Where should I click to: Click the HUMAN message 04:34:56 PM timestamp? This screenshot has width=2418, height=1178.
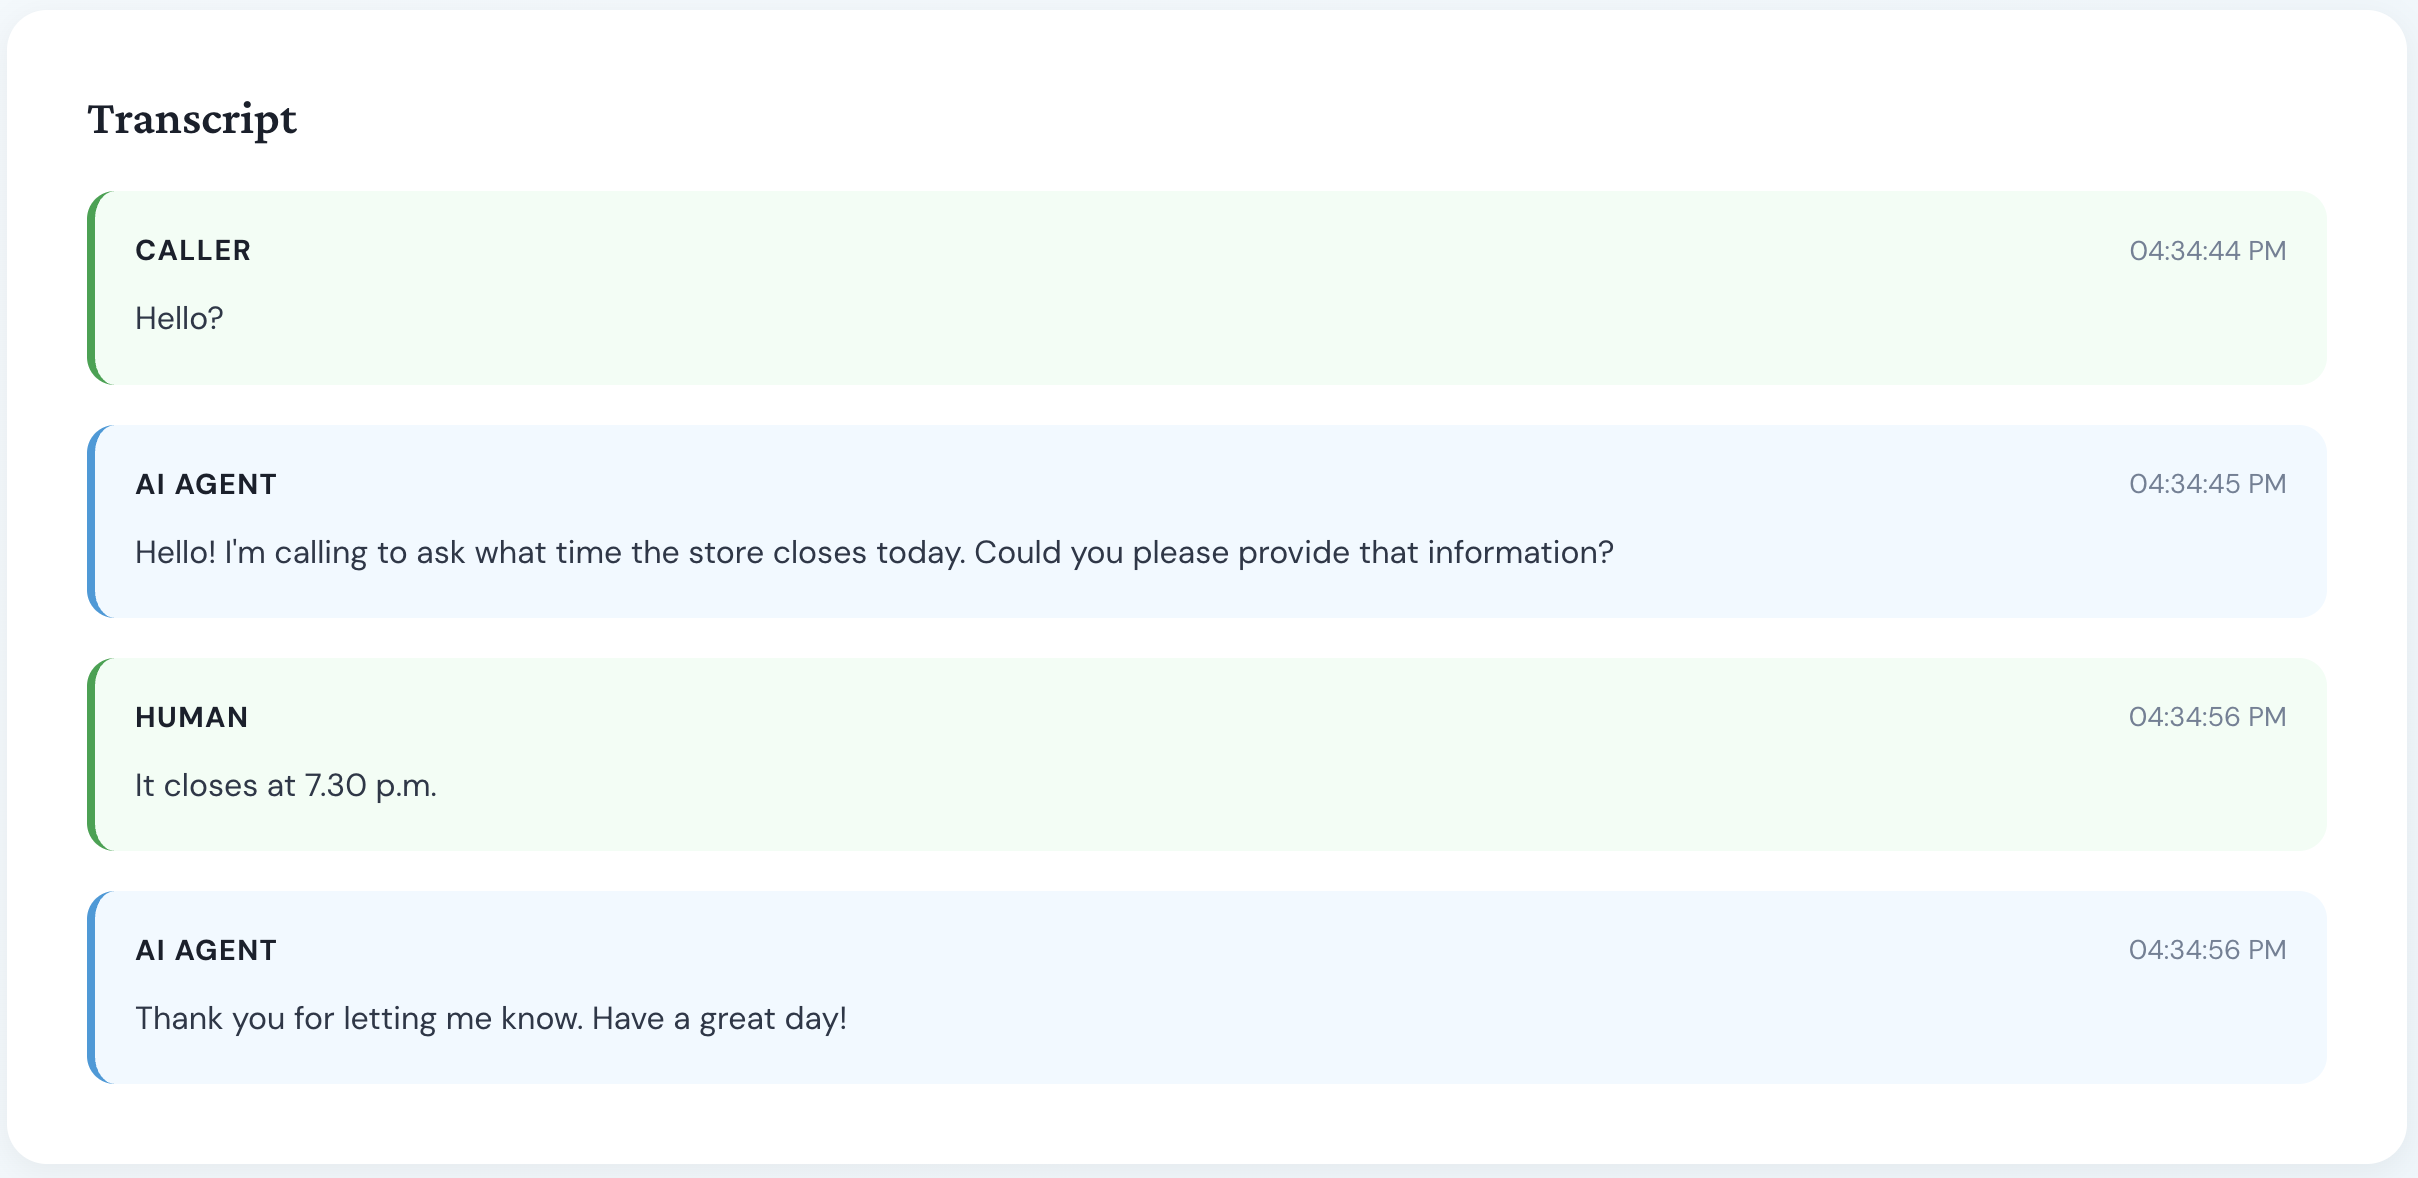point(2207,717)
